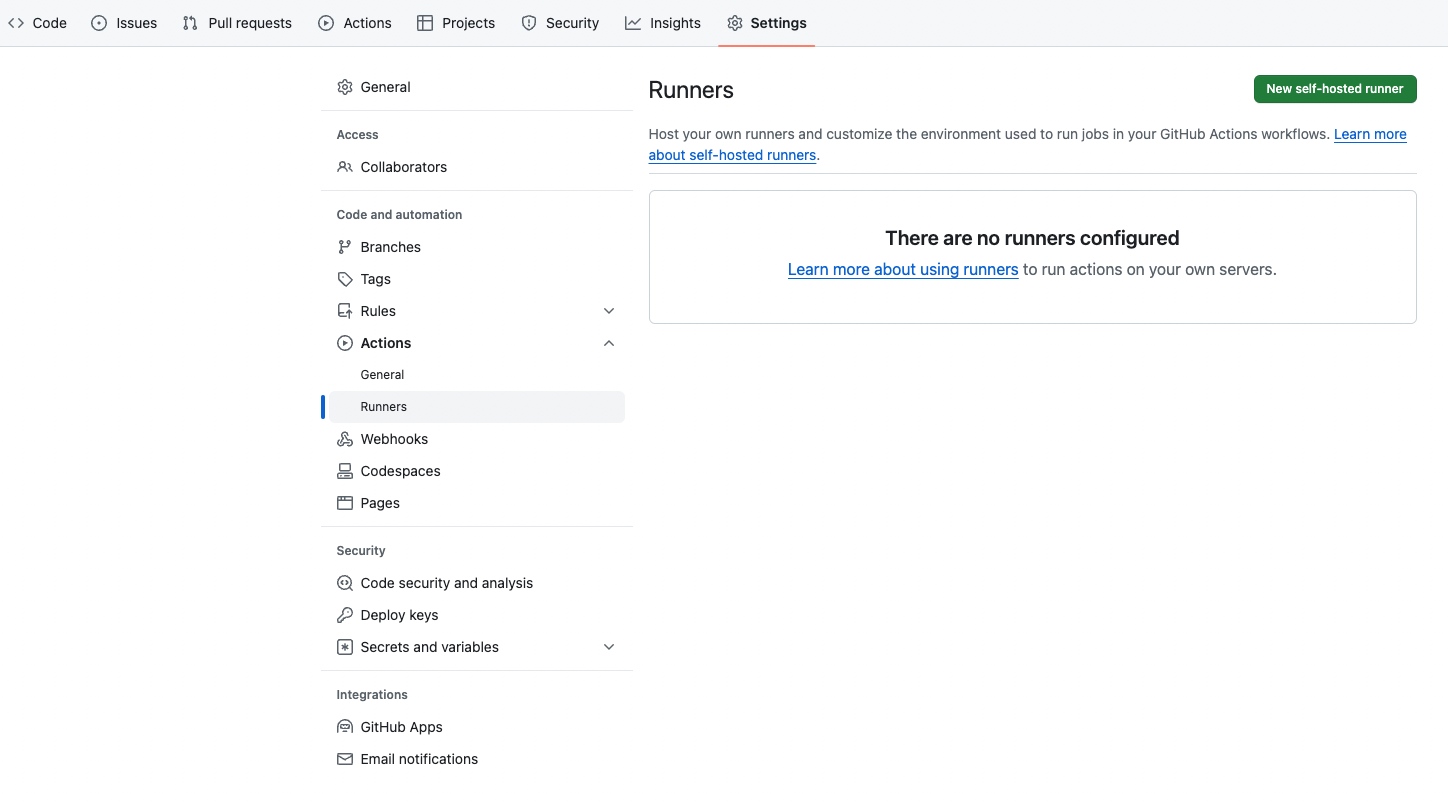Click the Rules icon in sidebar
Image resolution: width=1448 pixels, height=803 pixels.
click(x=345, y=311)
